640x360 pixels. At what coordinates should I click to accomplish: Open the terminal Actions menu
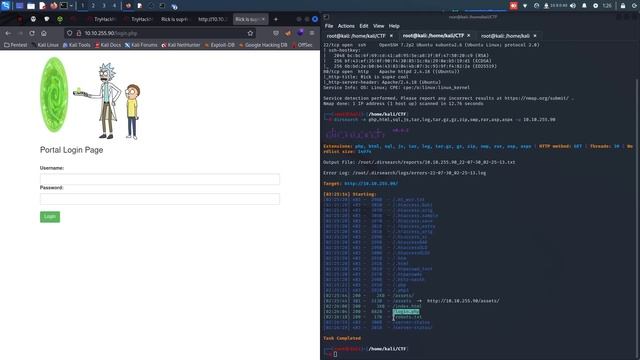346,26
